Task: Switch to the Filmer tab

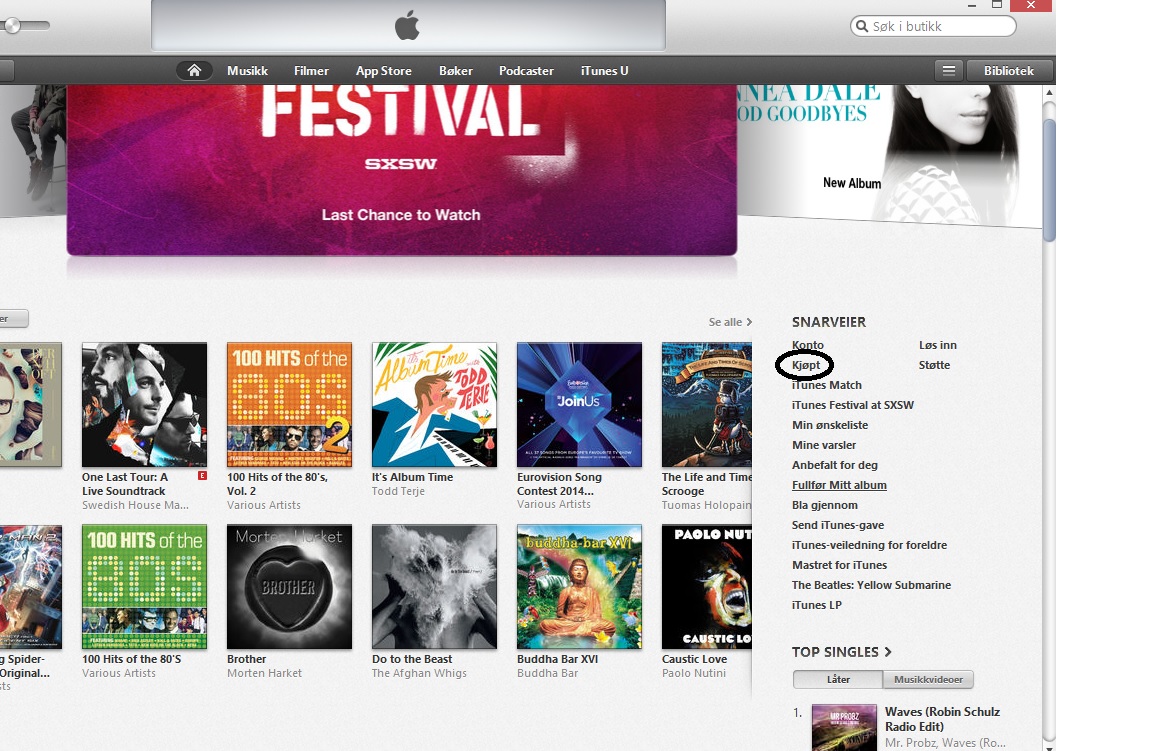Action: click(311, 71)
